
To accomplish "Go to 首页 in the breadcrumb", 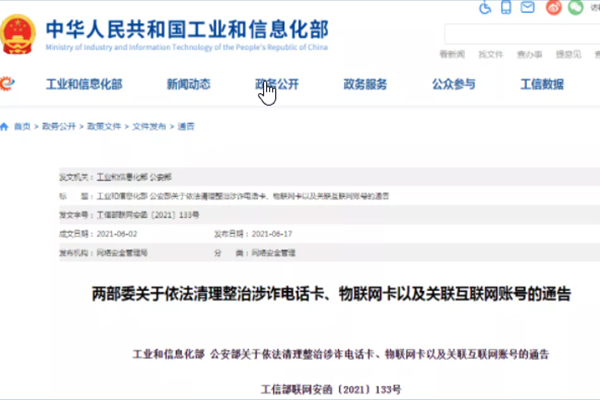I will tap(22, 127).
